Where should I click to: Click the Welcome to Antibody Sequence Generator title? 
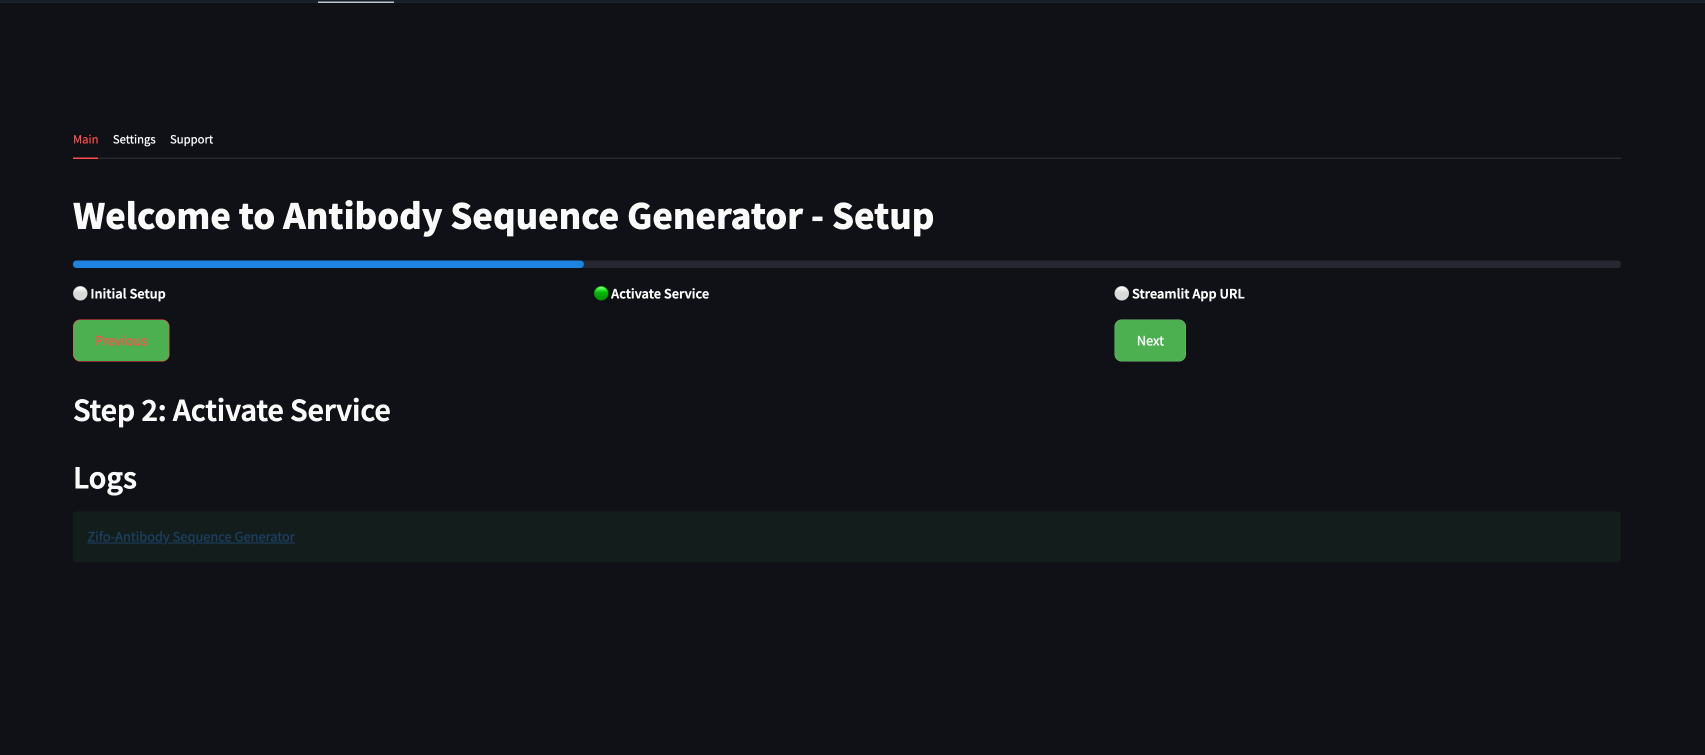[502, 215]
